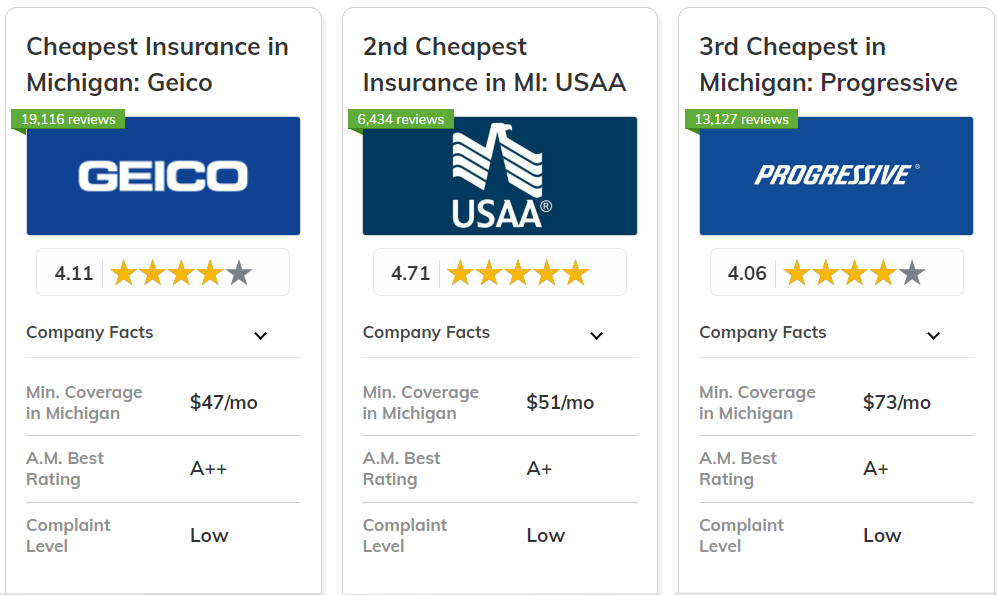
Task: Click the Geico company logo
Action: tap(163, 176)
